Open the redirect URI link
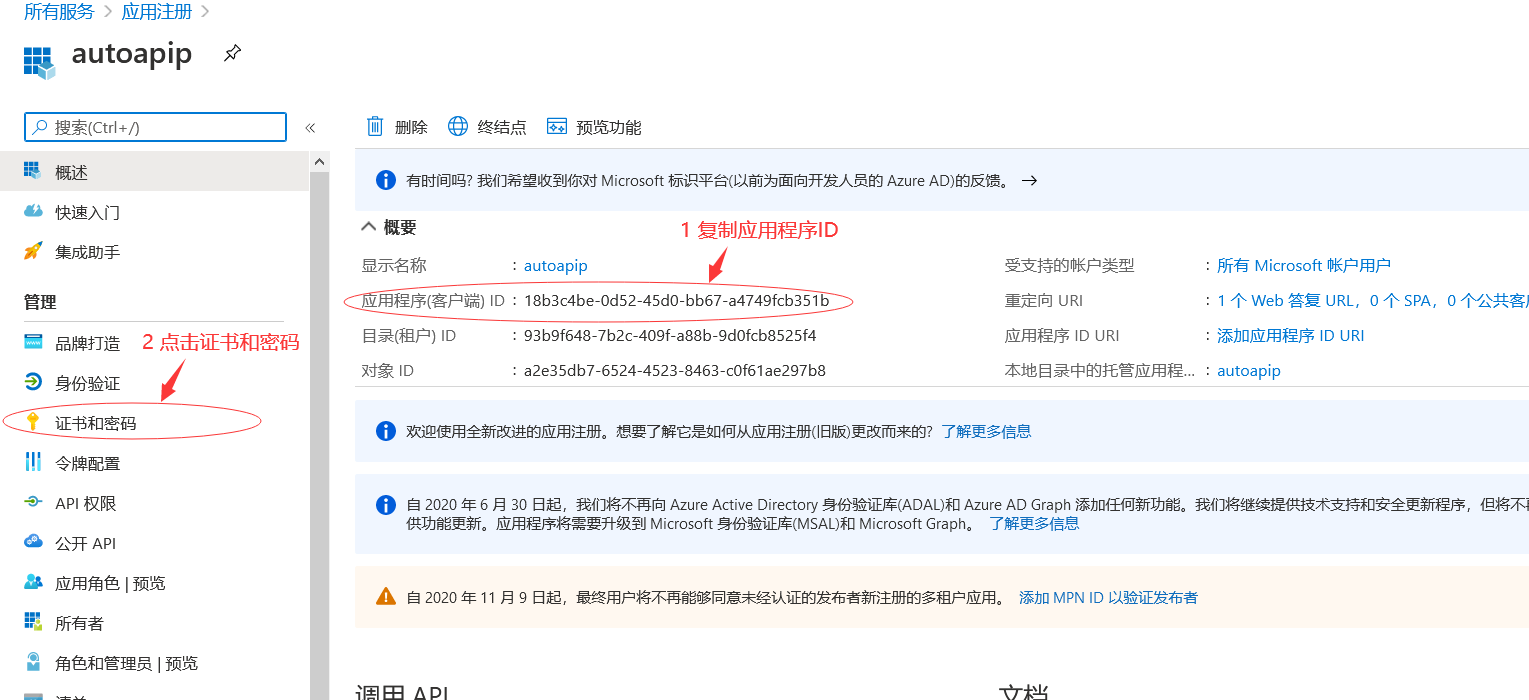 (1372, 300)
